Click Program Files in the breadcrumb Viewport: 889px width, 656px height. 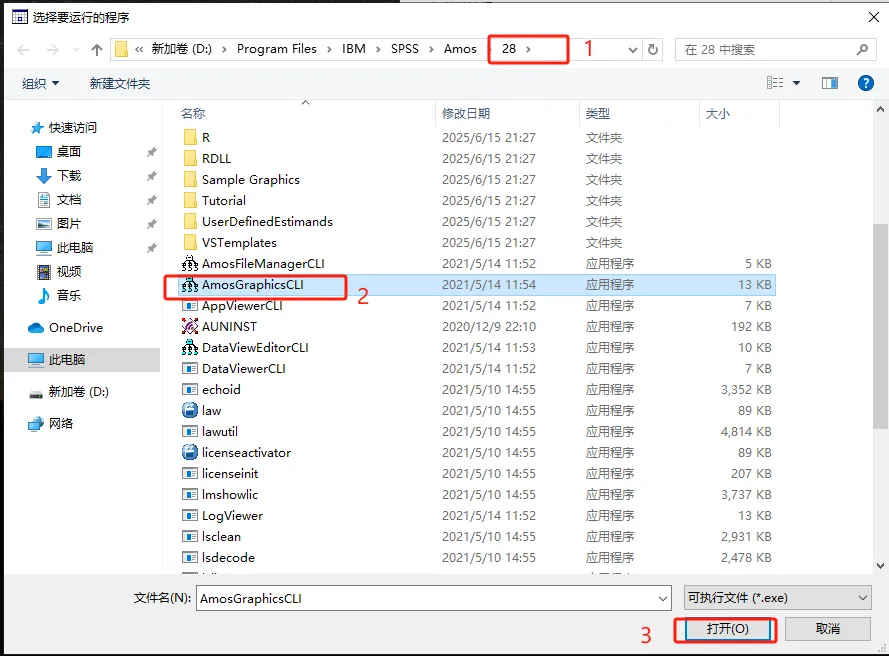tap(277, 49)
